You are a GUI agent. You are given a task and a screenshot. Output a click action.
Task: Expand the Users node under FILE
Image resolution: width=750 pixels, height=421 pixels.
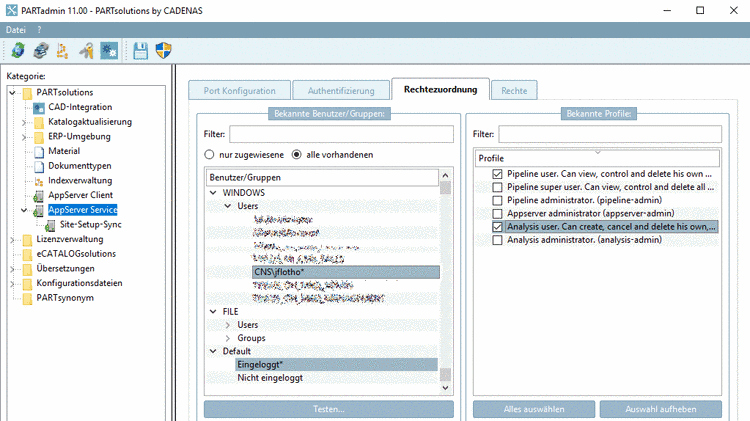click(x=228, y=325)
